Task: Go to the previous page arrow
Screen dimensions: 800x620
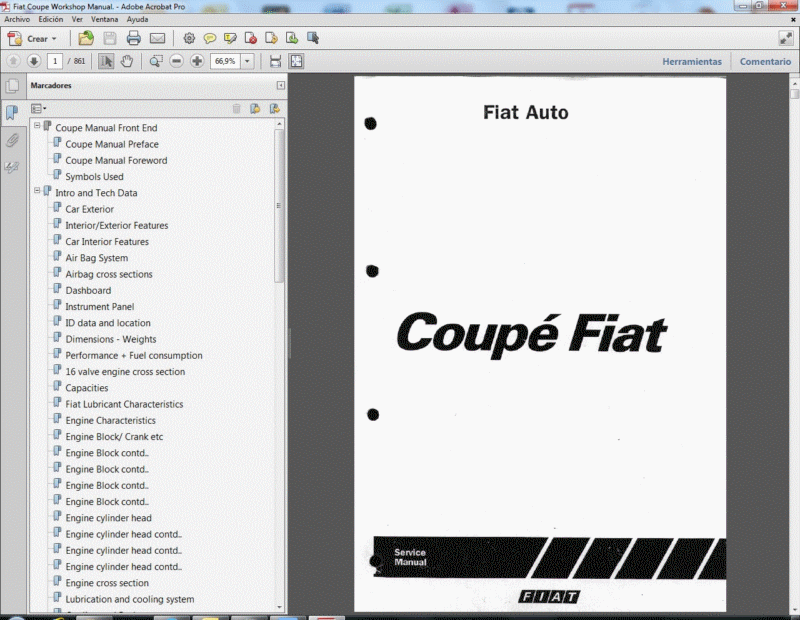Action: 13,61
